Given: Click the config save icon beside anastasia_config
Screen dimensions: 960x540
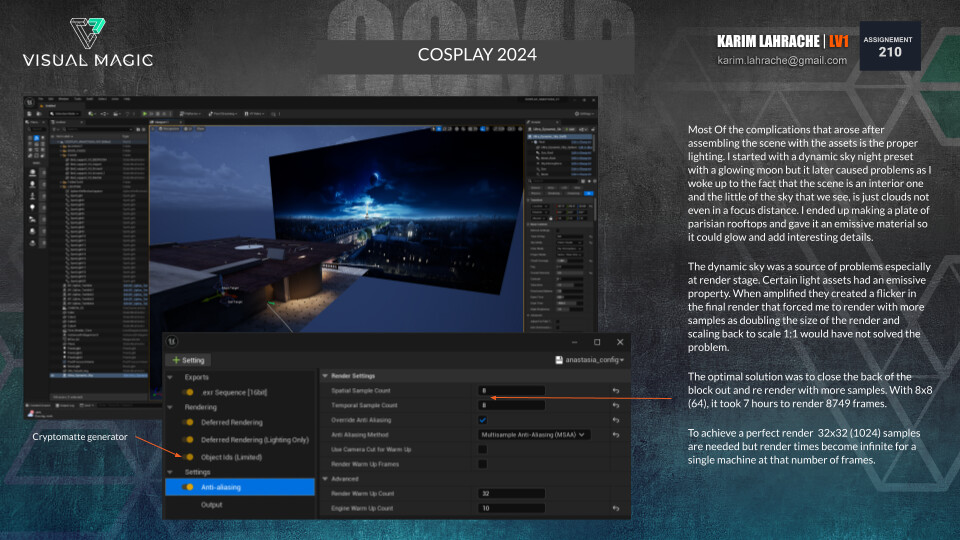Looking at the screenshot, I should (559, 360).
